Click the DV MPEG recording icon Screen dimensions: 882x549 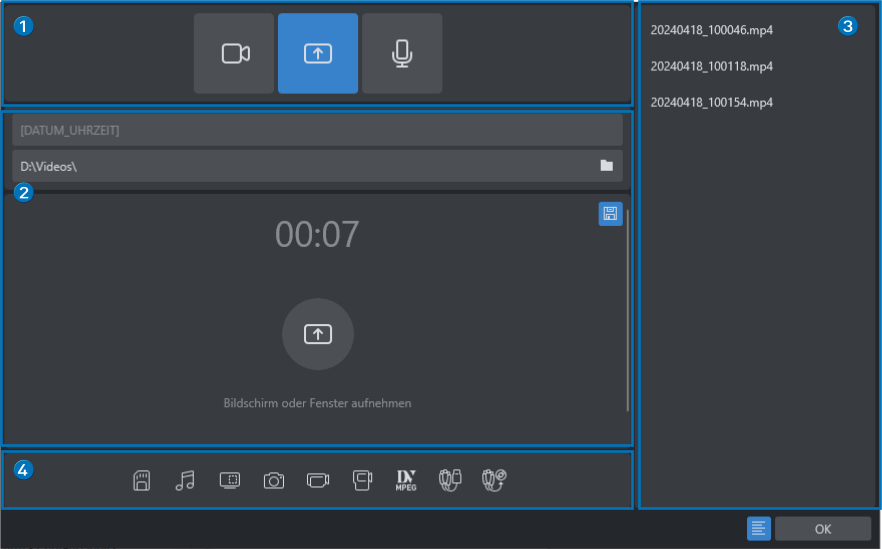[x=405, y=480]
